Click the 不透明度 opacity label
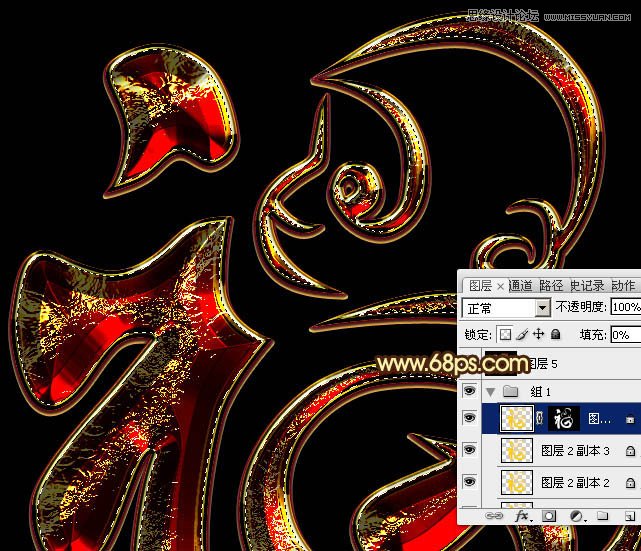The height and width of the screenshot is (551, 641). coord(580,307)
